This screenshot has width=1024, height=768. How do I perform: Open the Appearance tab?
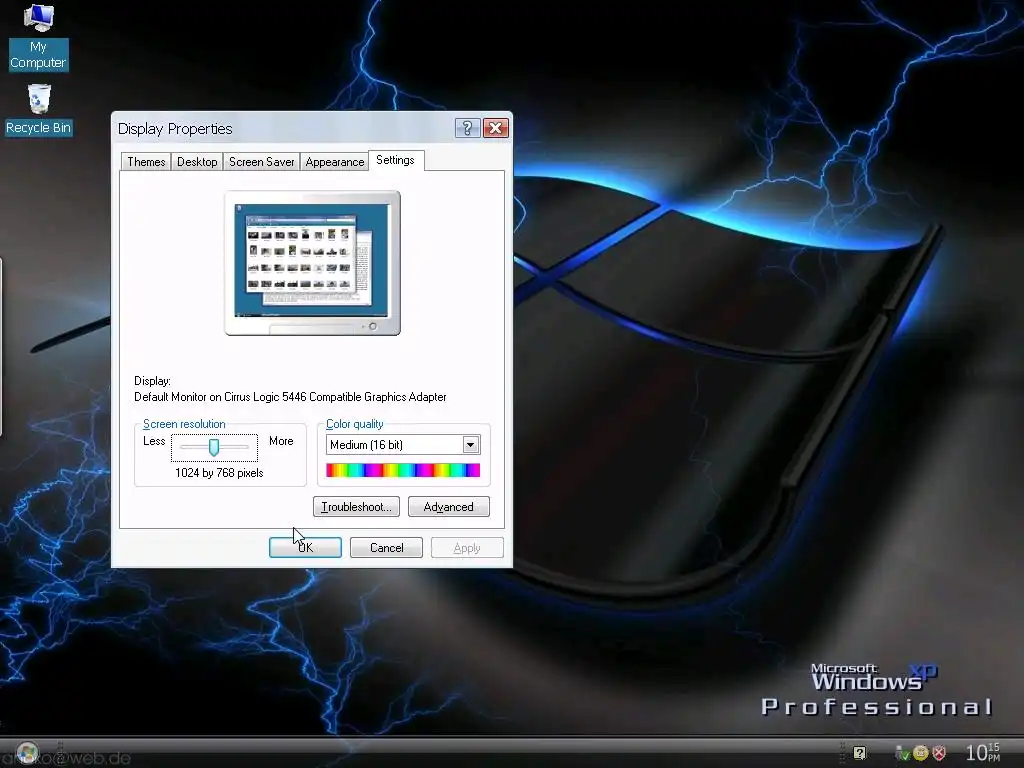pos(334,161)
